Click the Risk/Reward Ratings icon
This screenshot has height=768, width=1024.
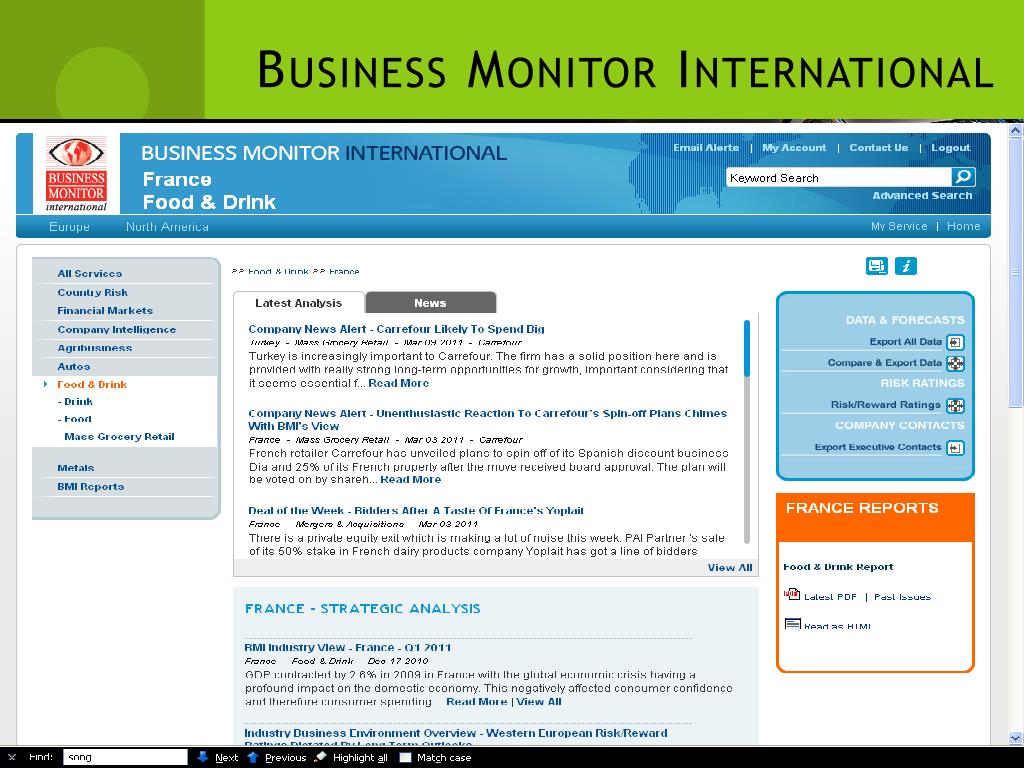955,406
